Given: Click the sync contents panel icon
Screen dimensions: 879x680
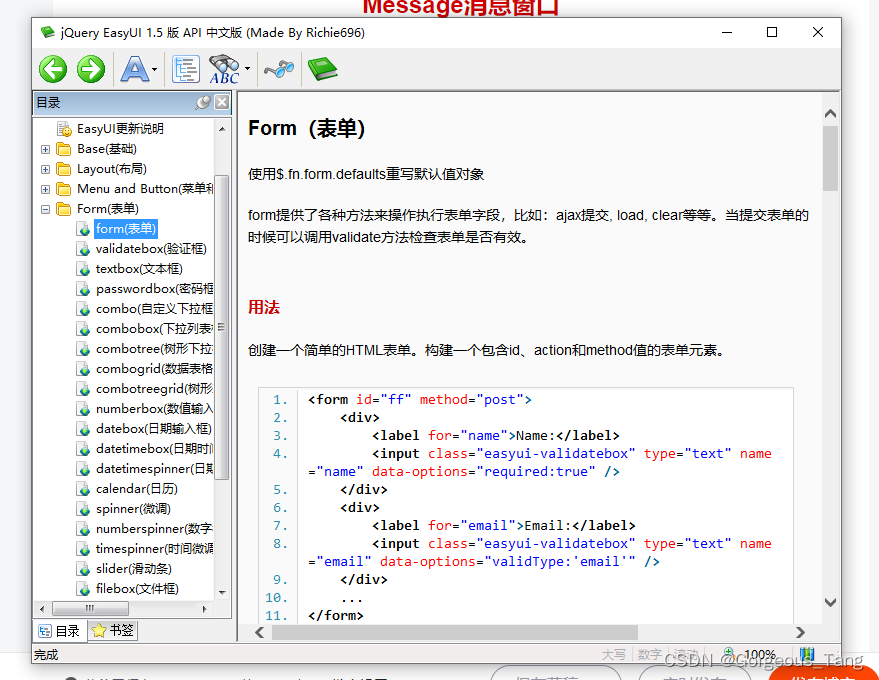Looking at the screenshot, I should pos(186,69).
